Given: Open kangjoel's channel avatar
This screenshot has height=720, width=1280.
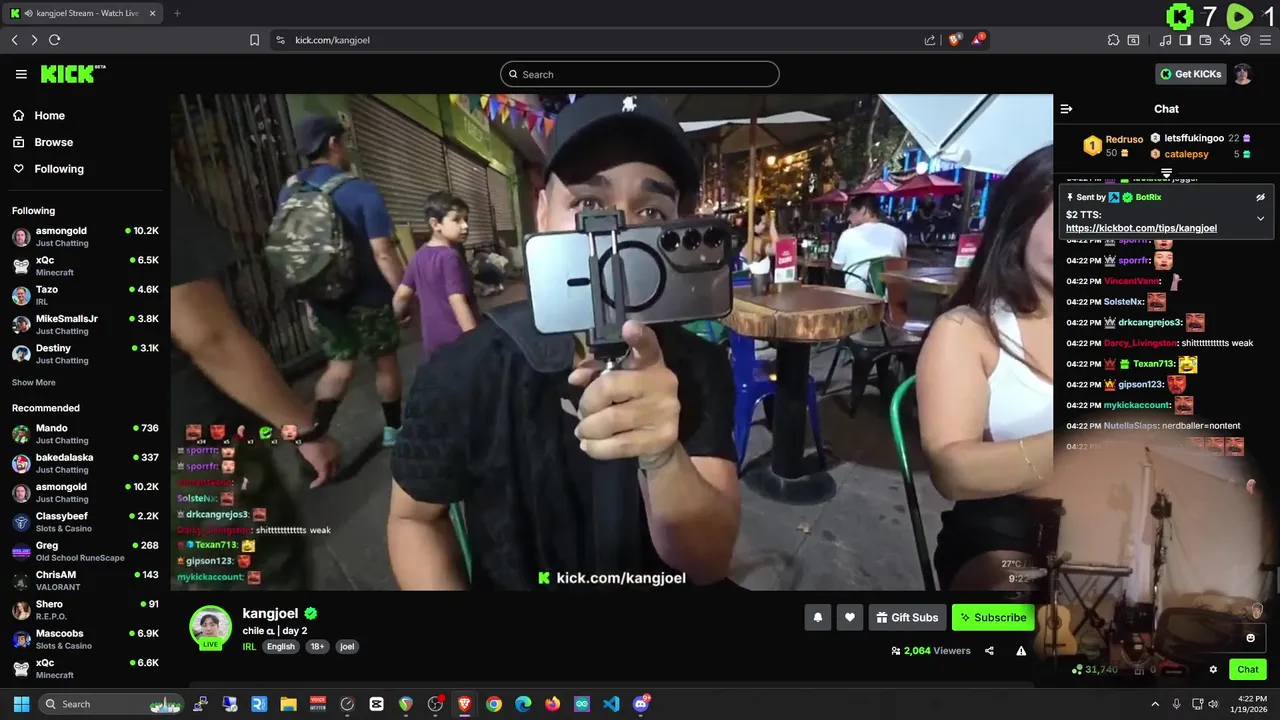Looking at the screenshot, I should click(x=211, y=627).
